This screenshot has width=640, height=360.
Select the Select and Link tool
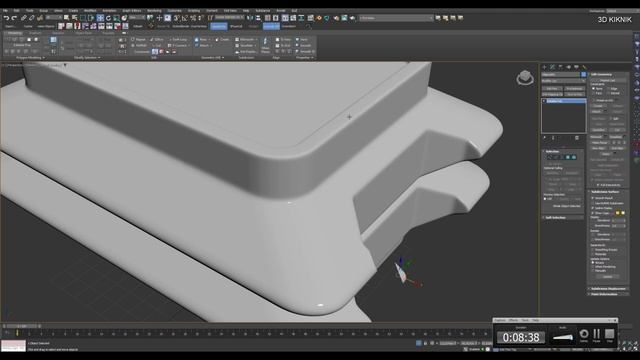tap(24, 18)
